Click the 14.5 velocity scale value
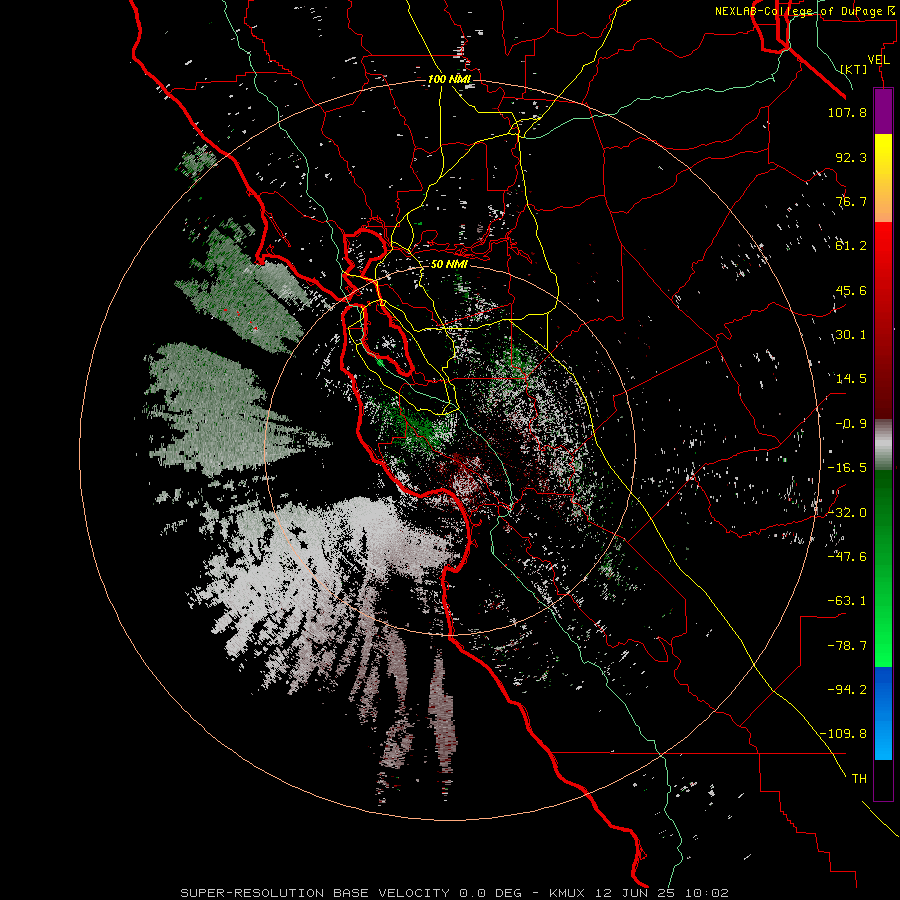This screenshot has height=900, width=900. point(851,379)
